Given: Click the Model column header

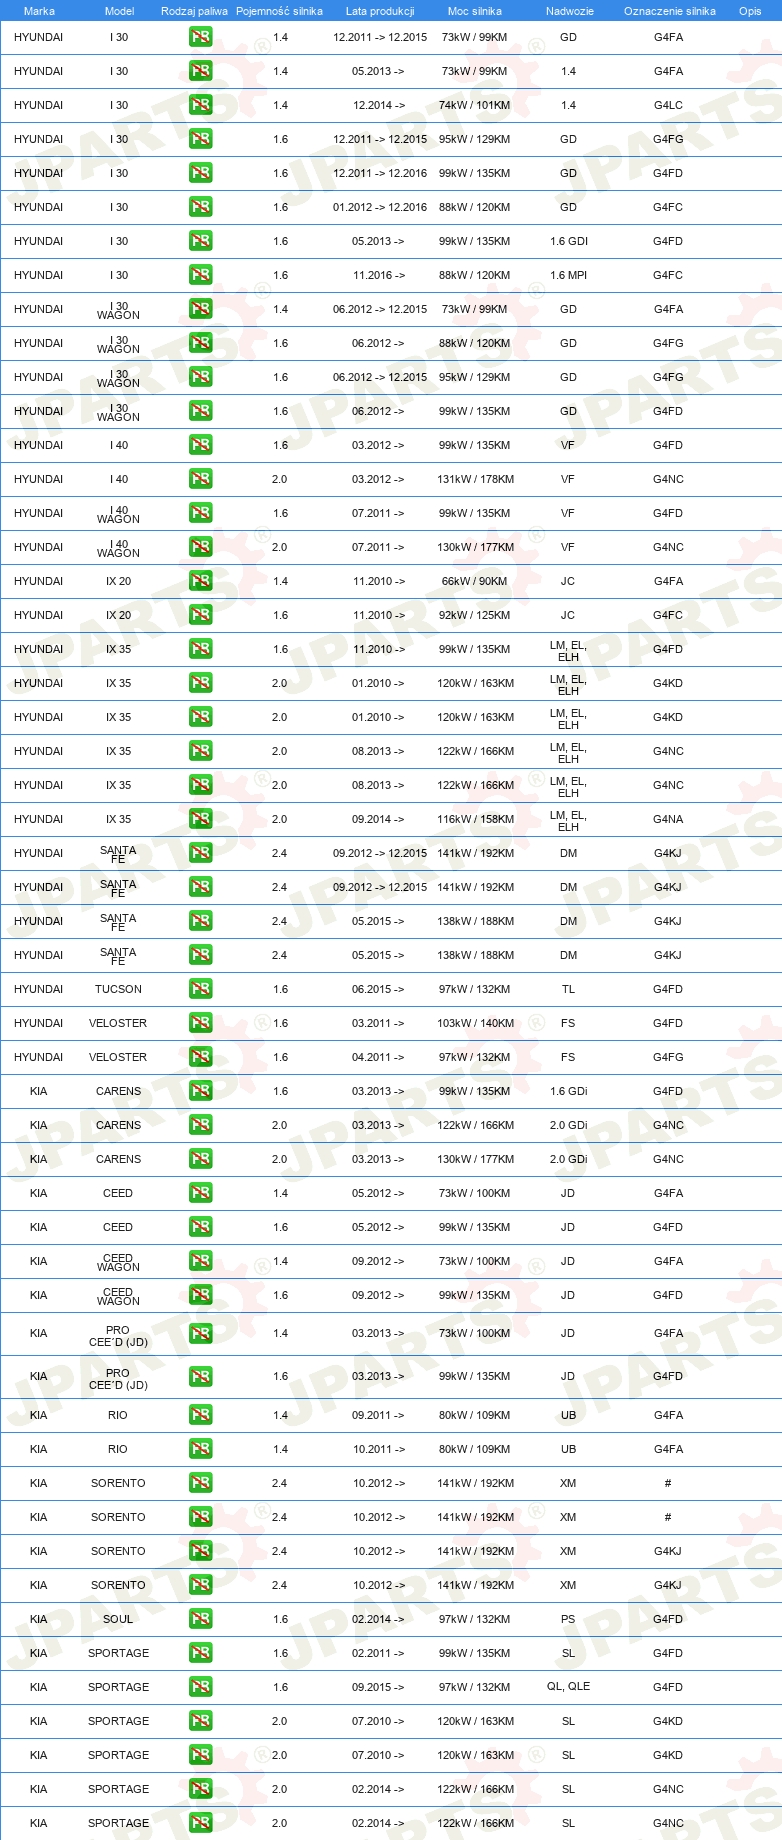Looking at the screenshot, I should pyautogui.click(x=119, y=11).
